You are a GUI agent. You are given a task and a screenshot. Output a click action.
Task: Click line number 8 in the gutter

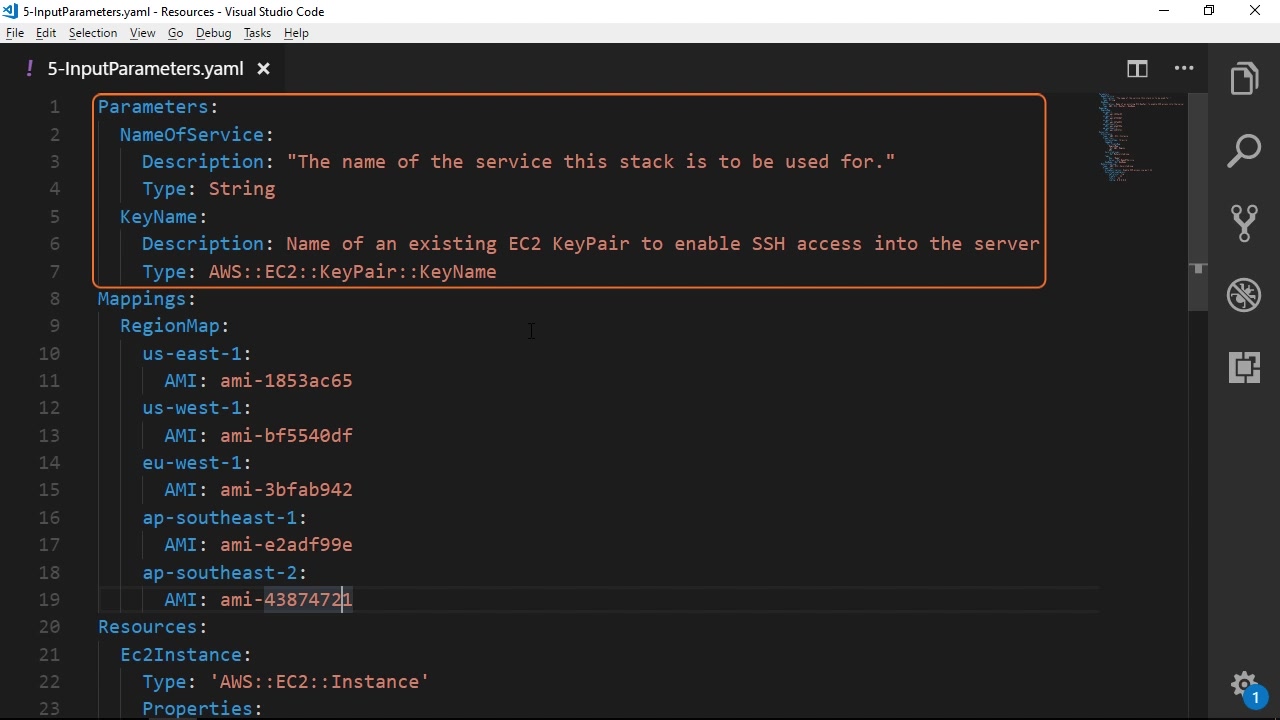point(54,299)
